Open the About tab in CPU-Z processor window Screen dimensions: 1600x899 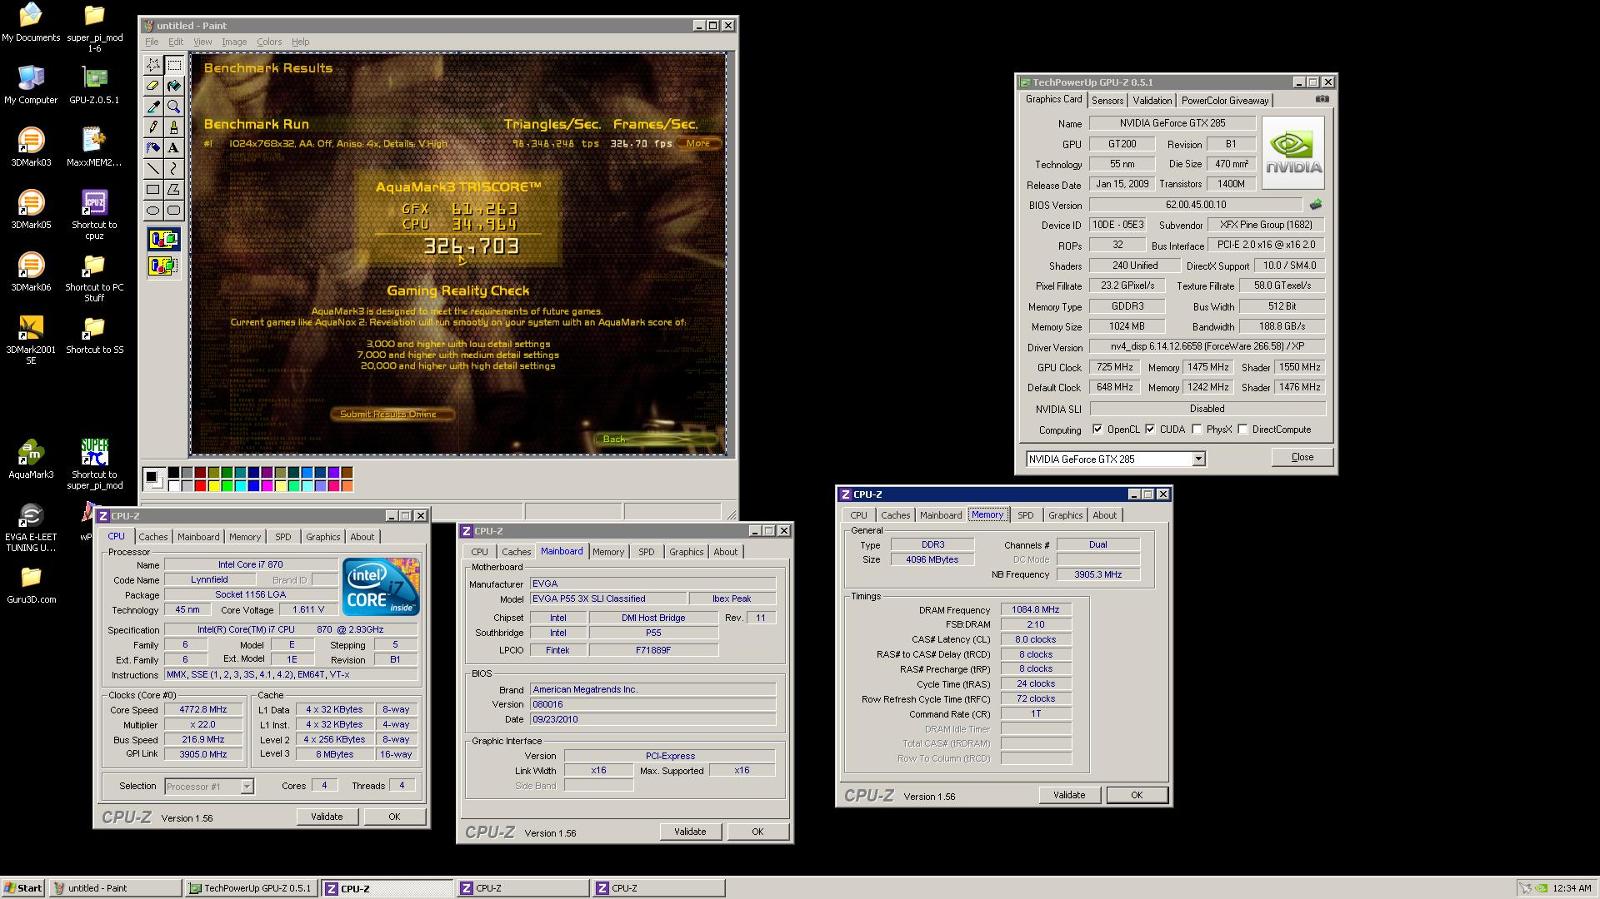[x=362, y=537]
